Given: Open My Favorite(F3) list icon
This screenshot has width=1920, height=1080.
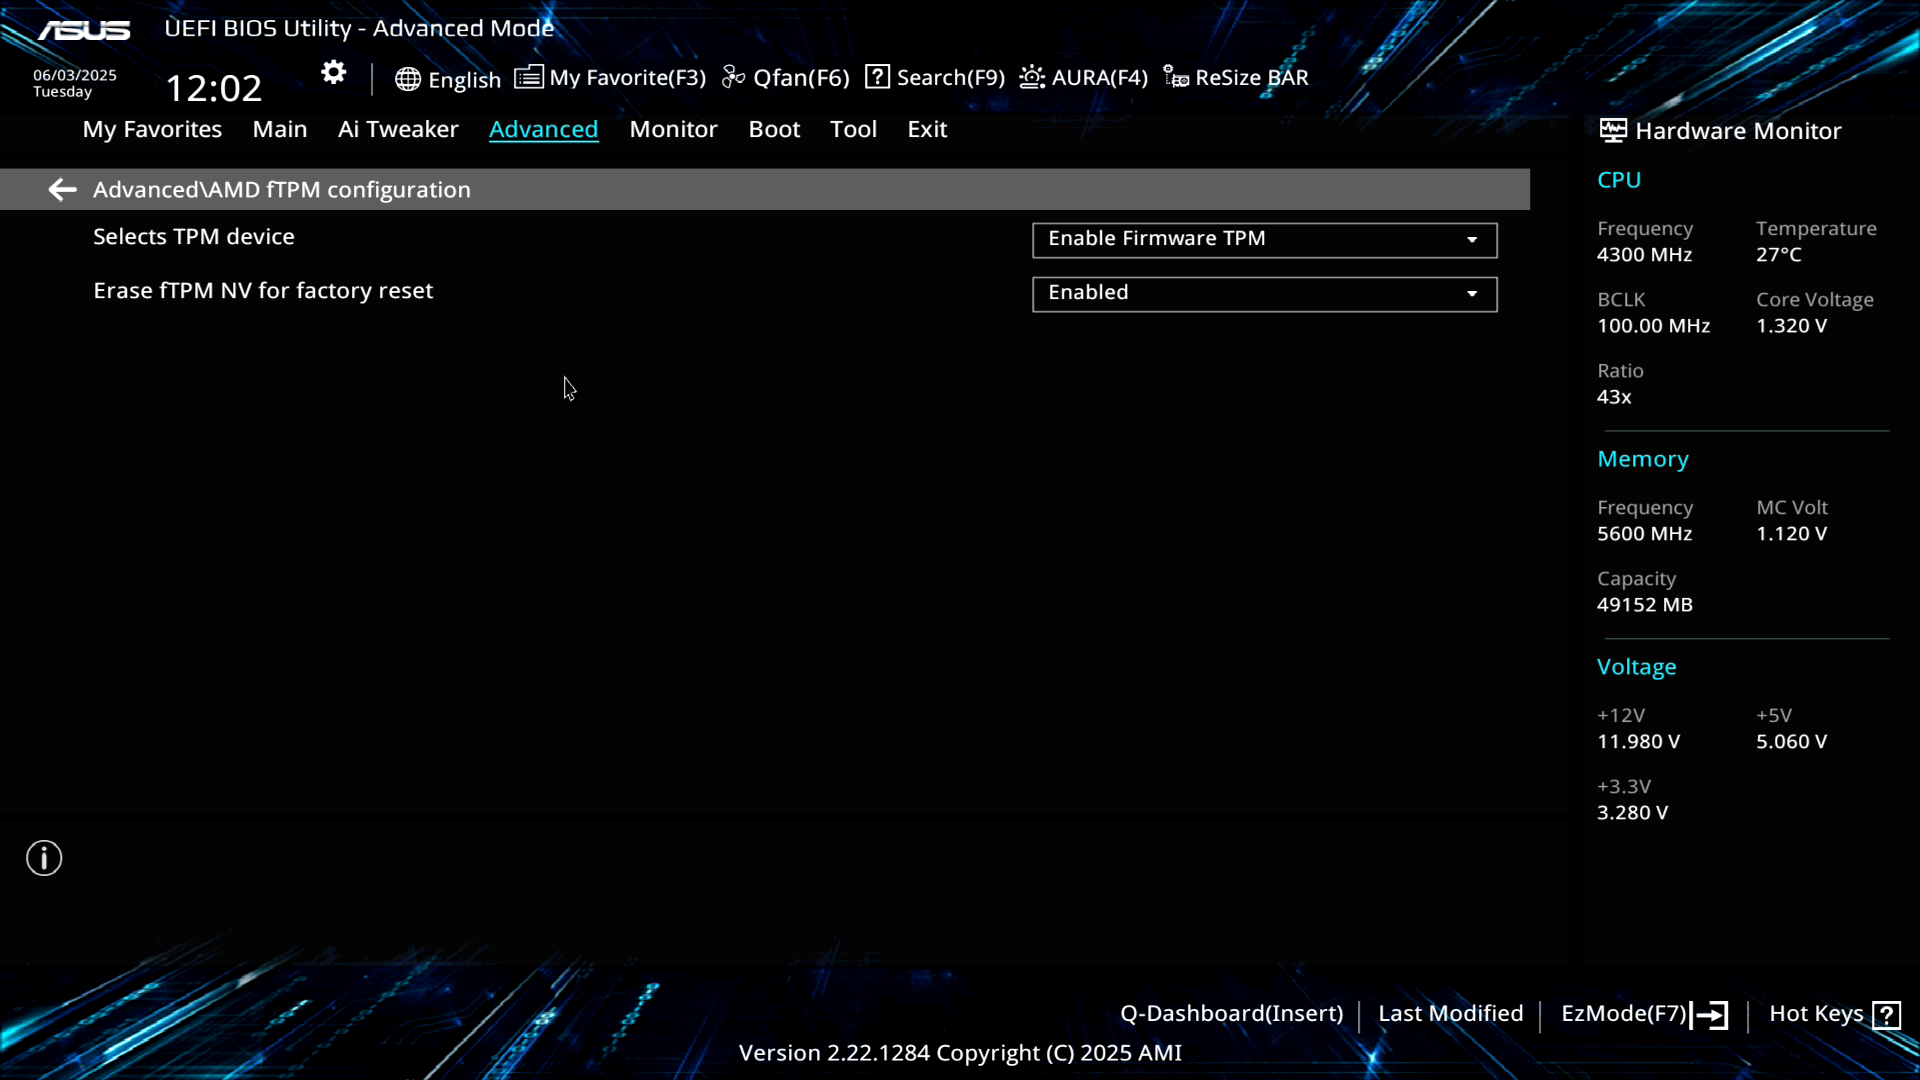Looking at the screenshot, I should point(529,77).
